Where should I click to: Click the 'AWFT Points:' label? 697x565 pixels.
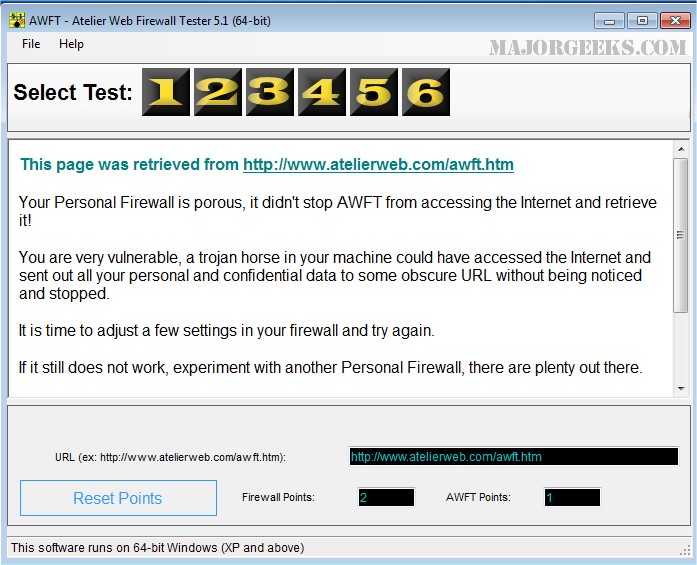[478, 497]
